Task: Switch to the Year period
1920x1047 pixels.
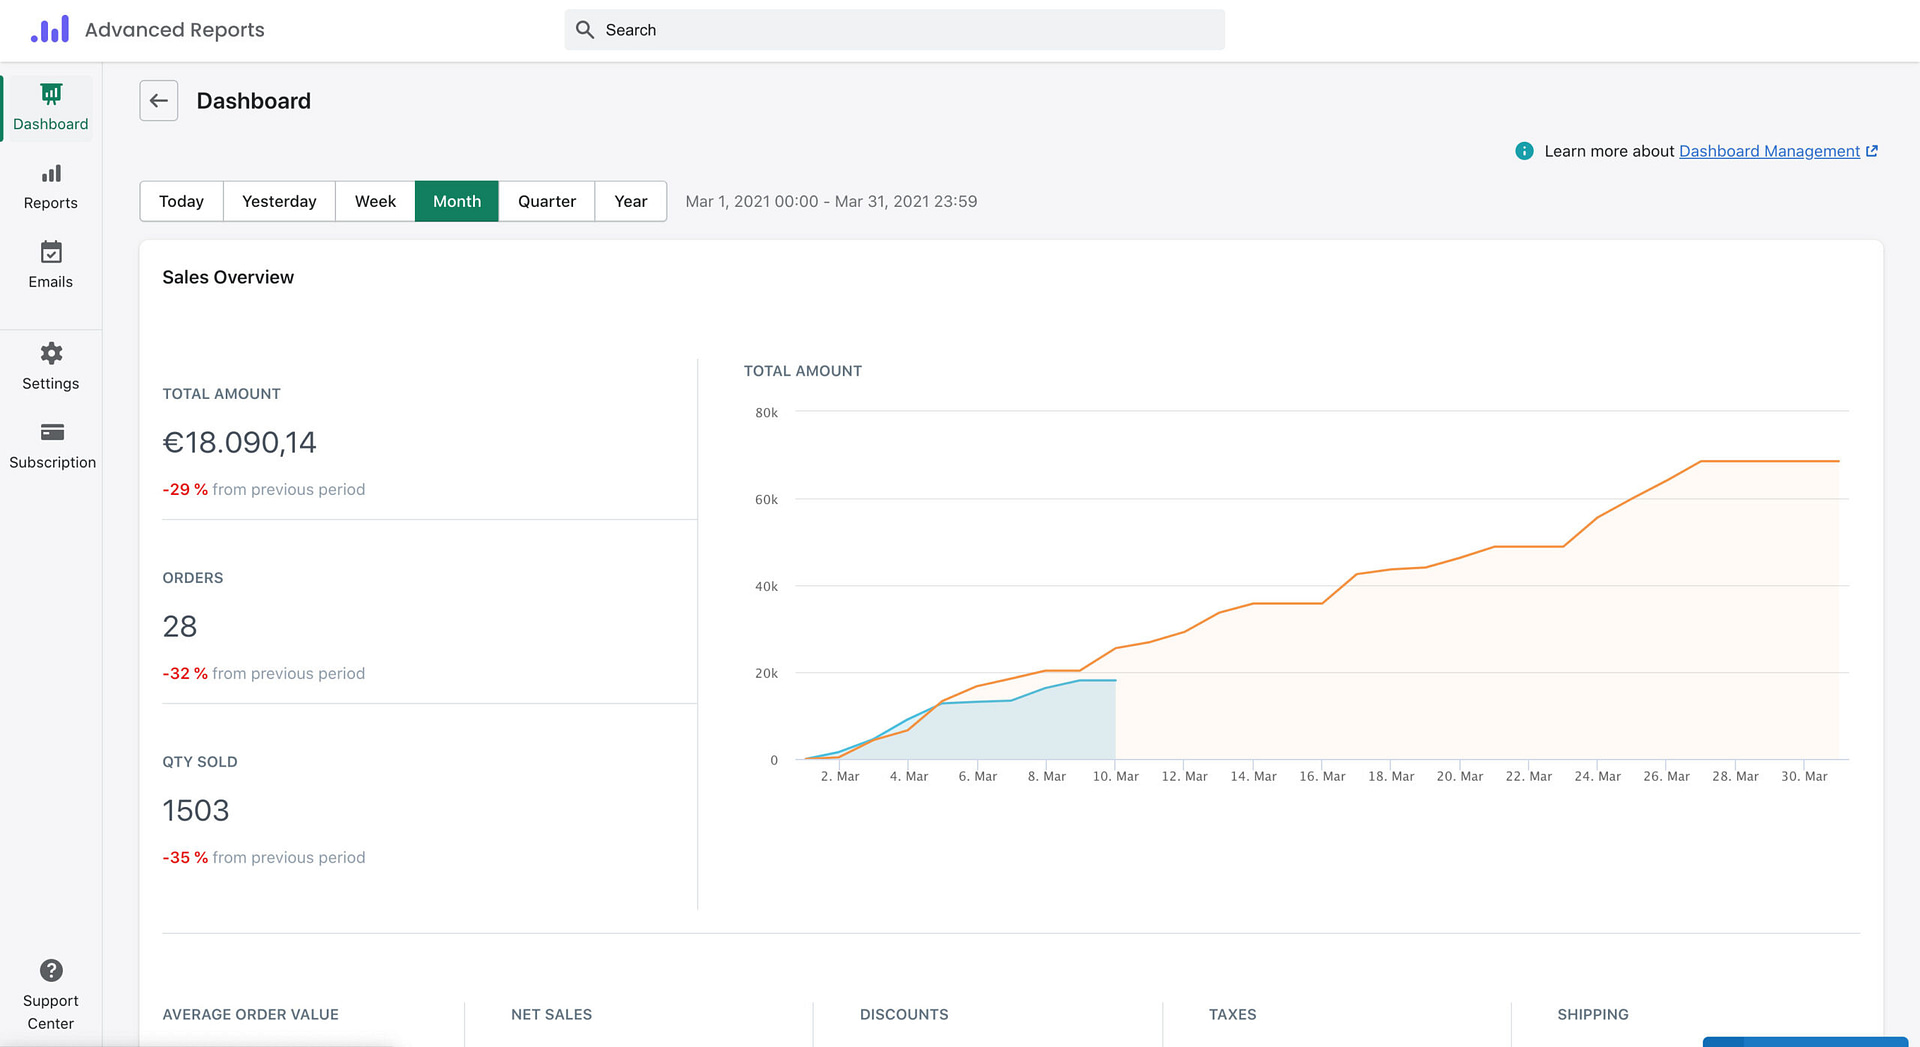Action: click(x=631, y=201)
